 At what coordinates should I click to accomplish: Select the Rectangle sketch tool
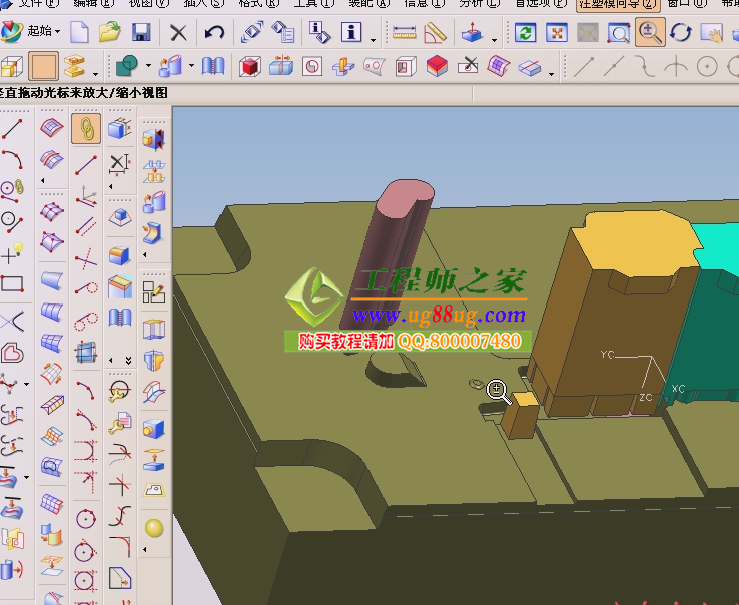12,284
